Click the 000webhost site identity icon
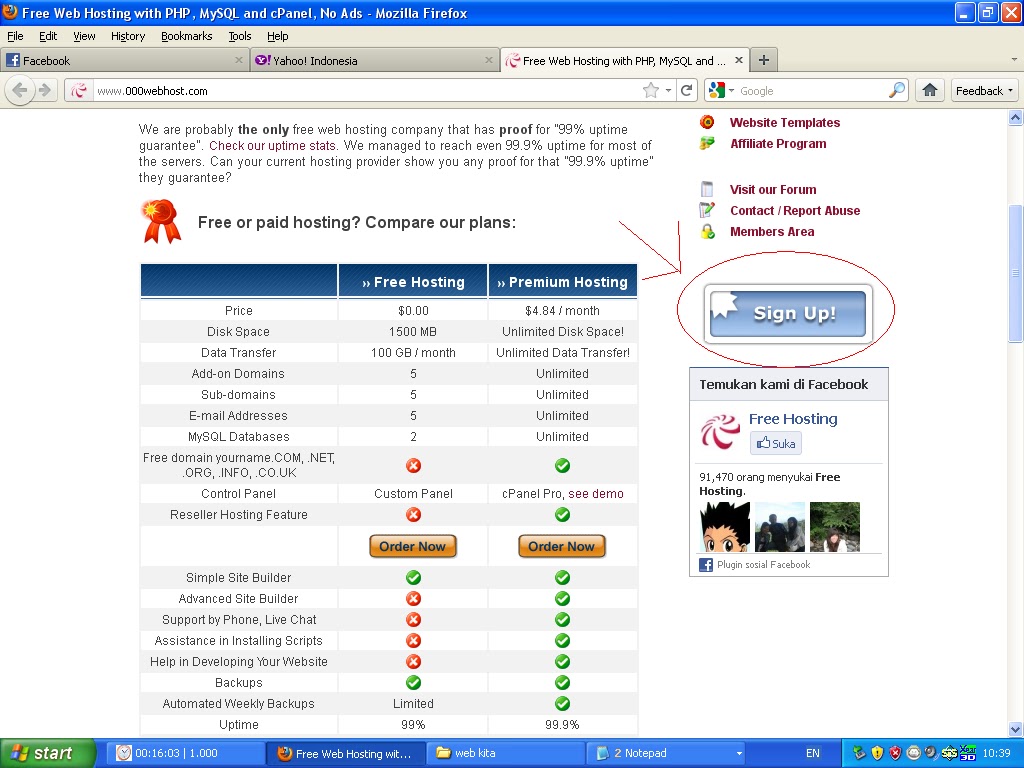The image size is (1024, 768). click(78, 91)
